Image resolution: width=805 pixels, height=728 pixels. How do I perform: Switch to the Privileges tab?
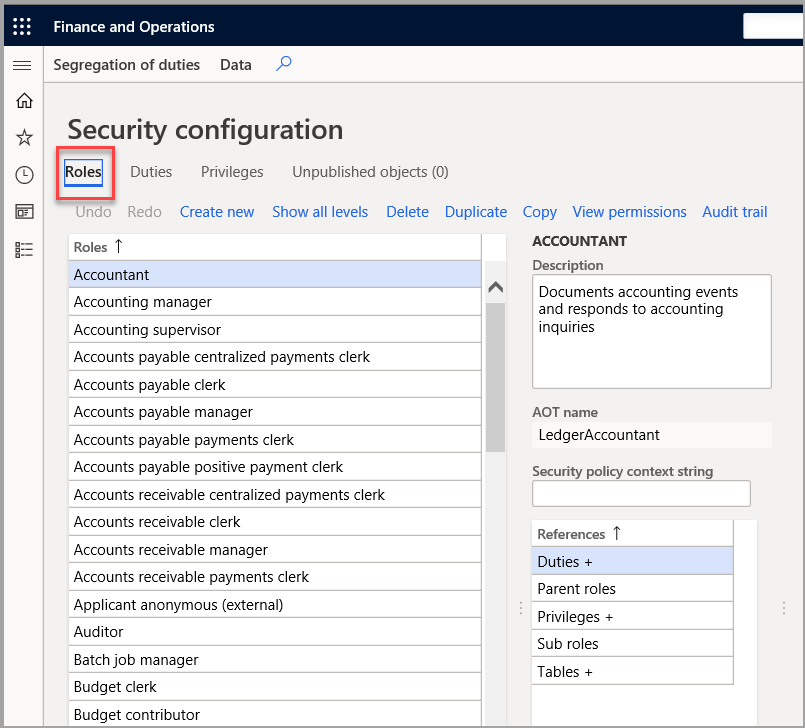(231, 171)
